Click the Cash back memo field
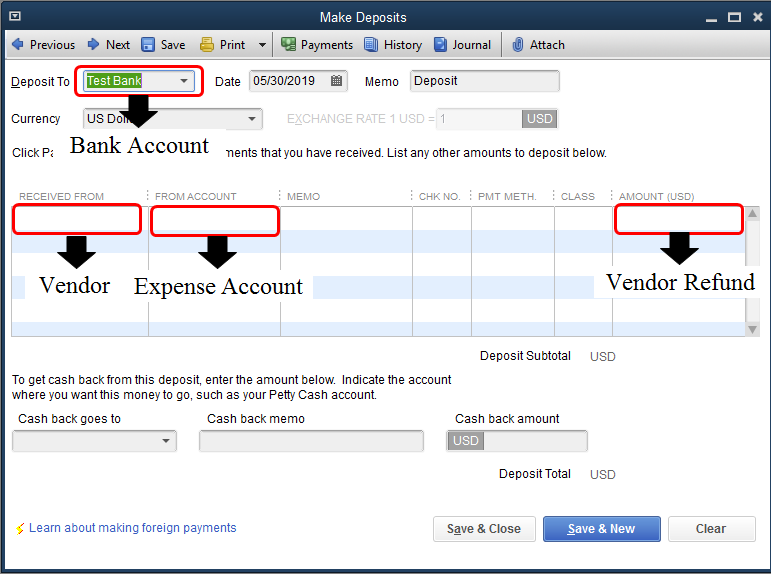The image size is (771, 574). point(311,441)
